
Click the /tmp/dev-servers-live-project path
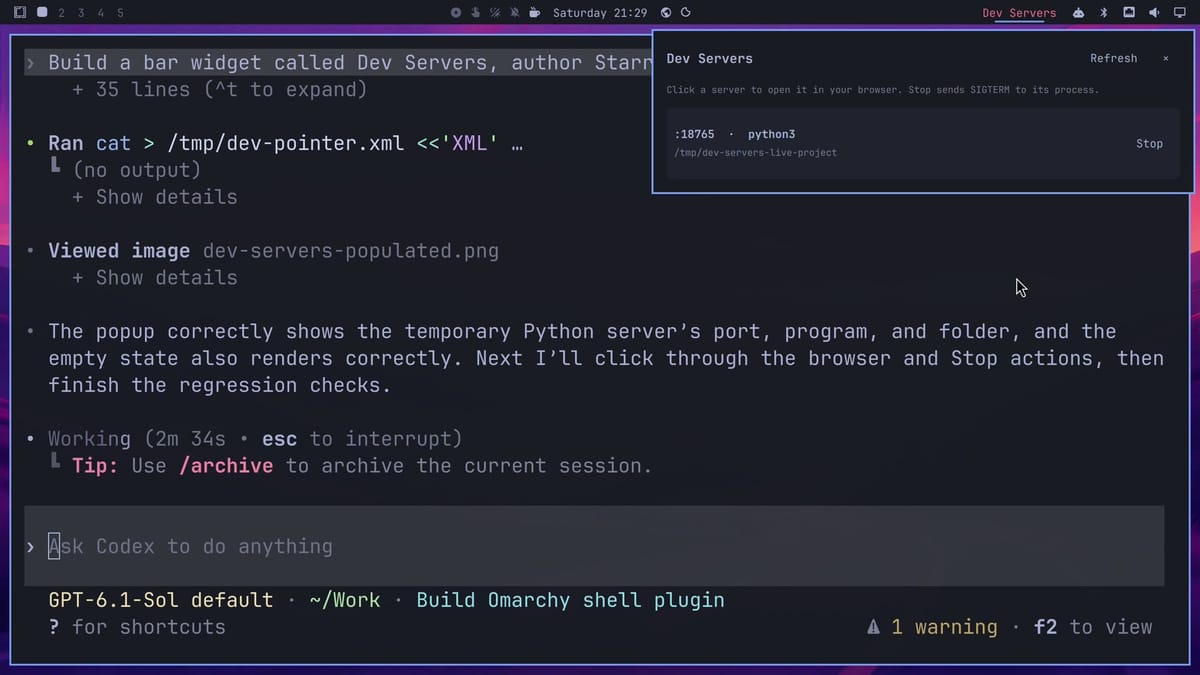point(755,152)
